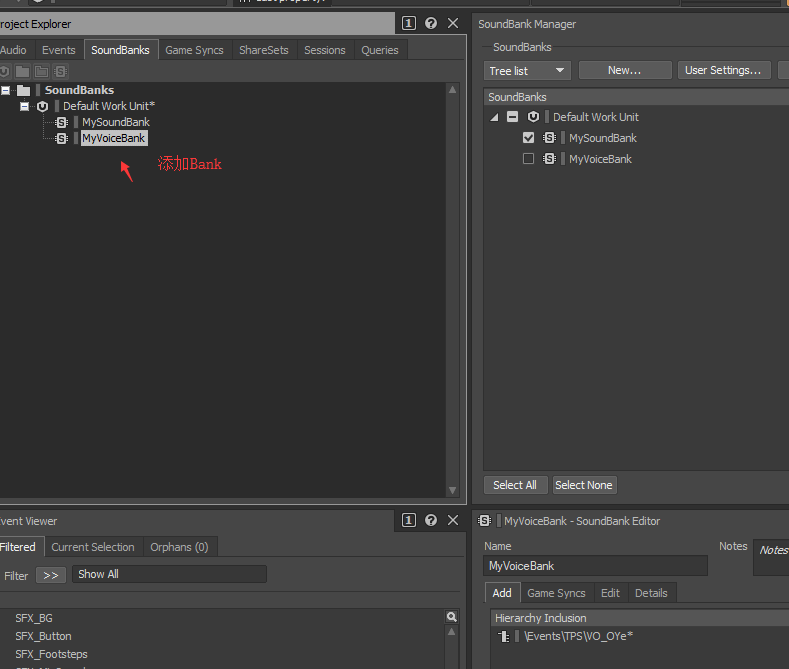Open Sessions tab
789x669 pixels.
(x=325, y=50)
